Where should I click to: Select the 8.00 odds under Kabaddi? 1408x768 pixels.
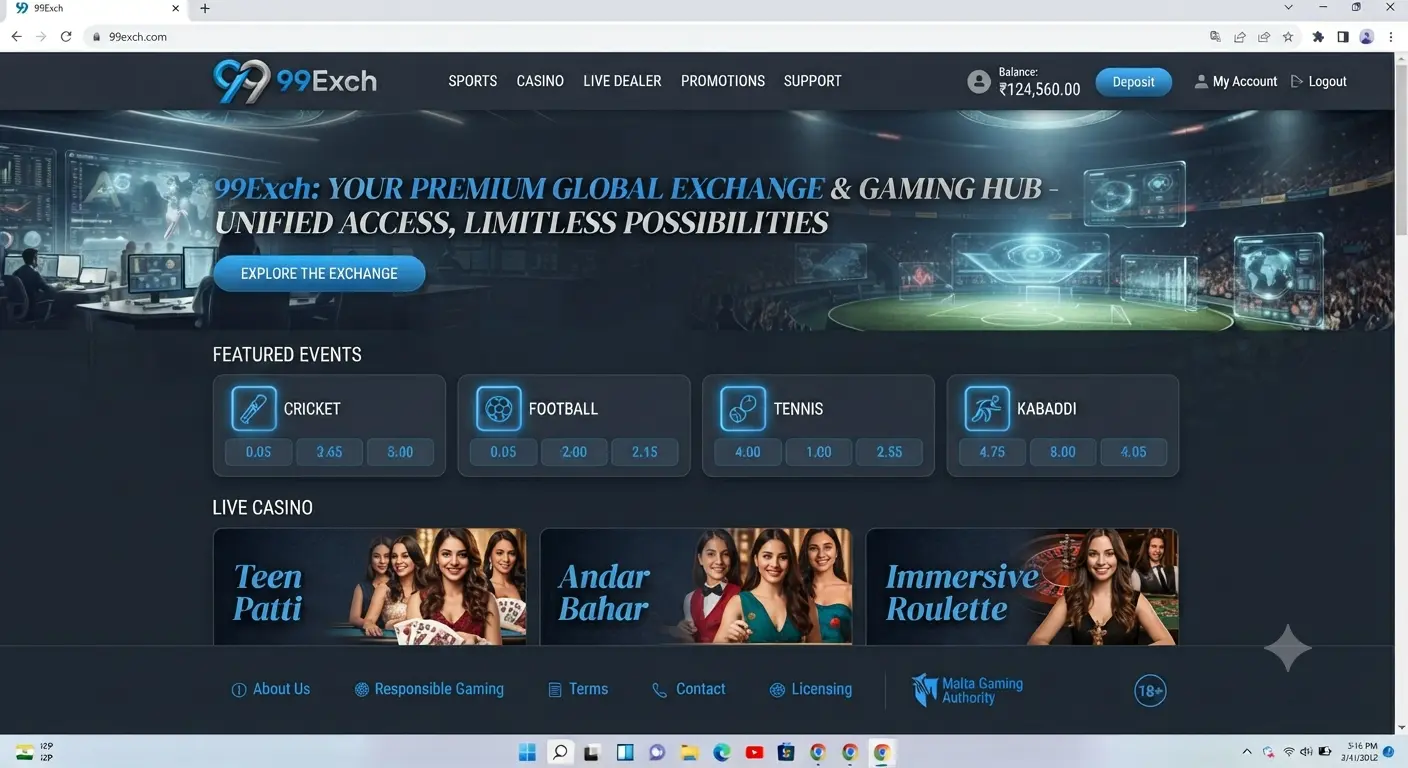click(1063, 452)
